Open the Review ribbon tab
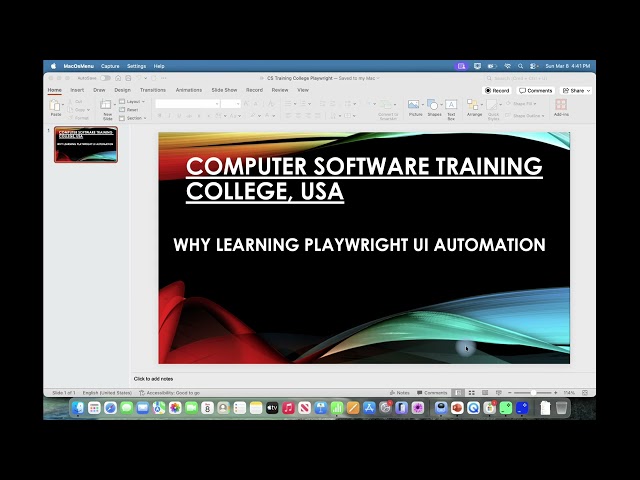 tap(280, 90)
